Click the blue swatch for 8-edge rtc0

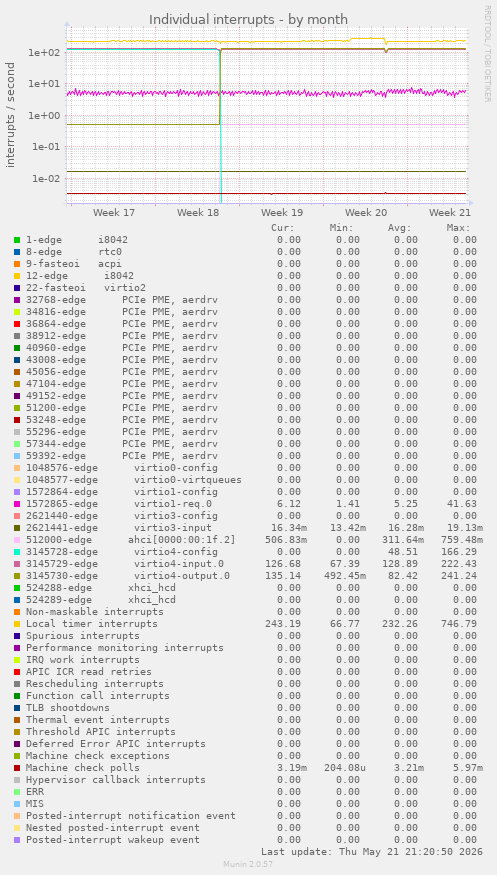click(x=17, y=252)
